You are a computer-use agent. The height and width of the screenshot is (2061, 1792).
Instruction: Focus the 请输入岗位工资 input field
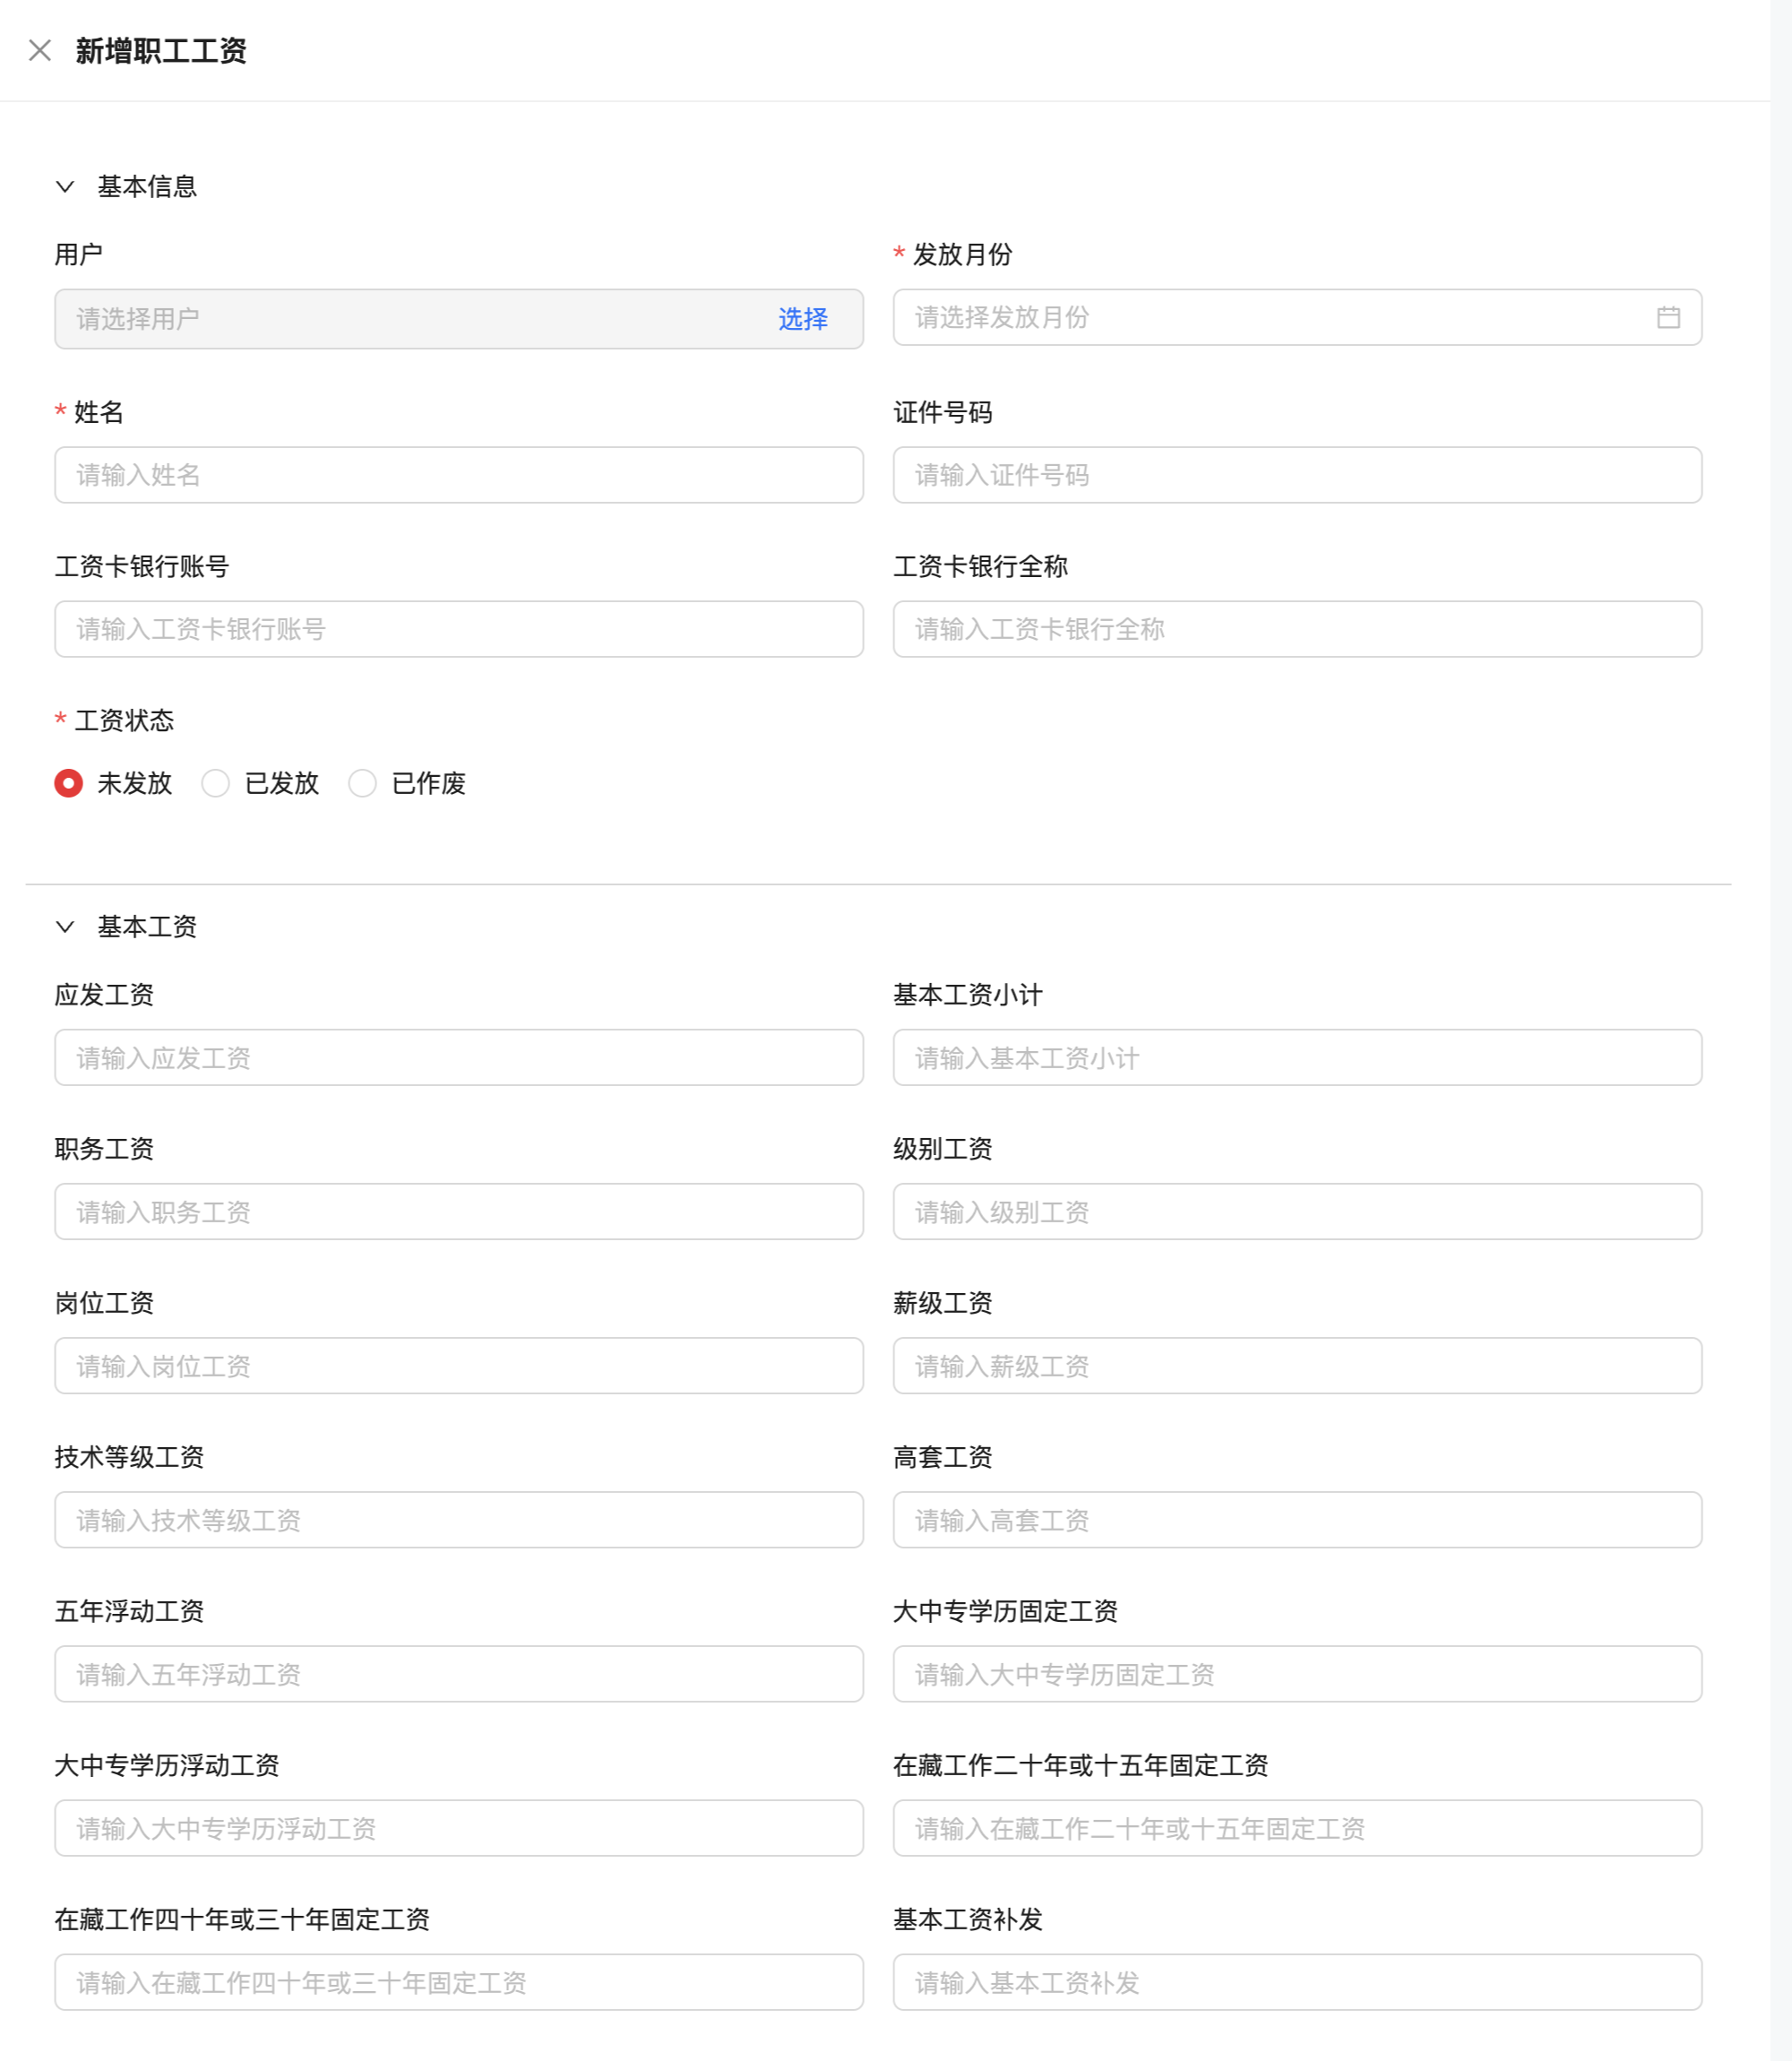pos(459,1365)
